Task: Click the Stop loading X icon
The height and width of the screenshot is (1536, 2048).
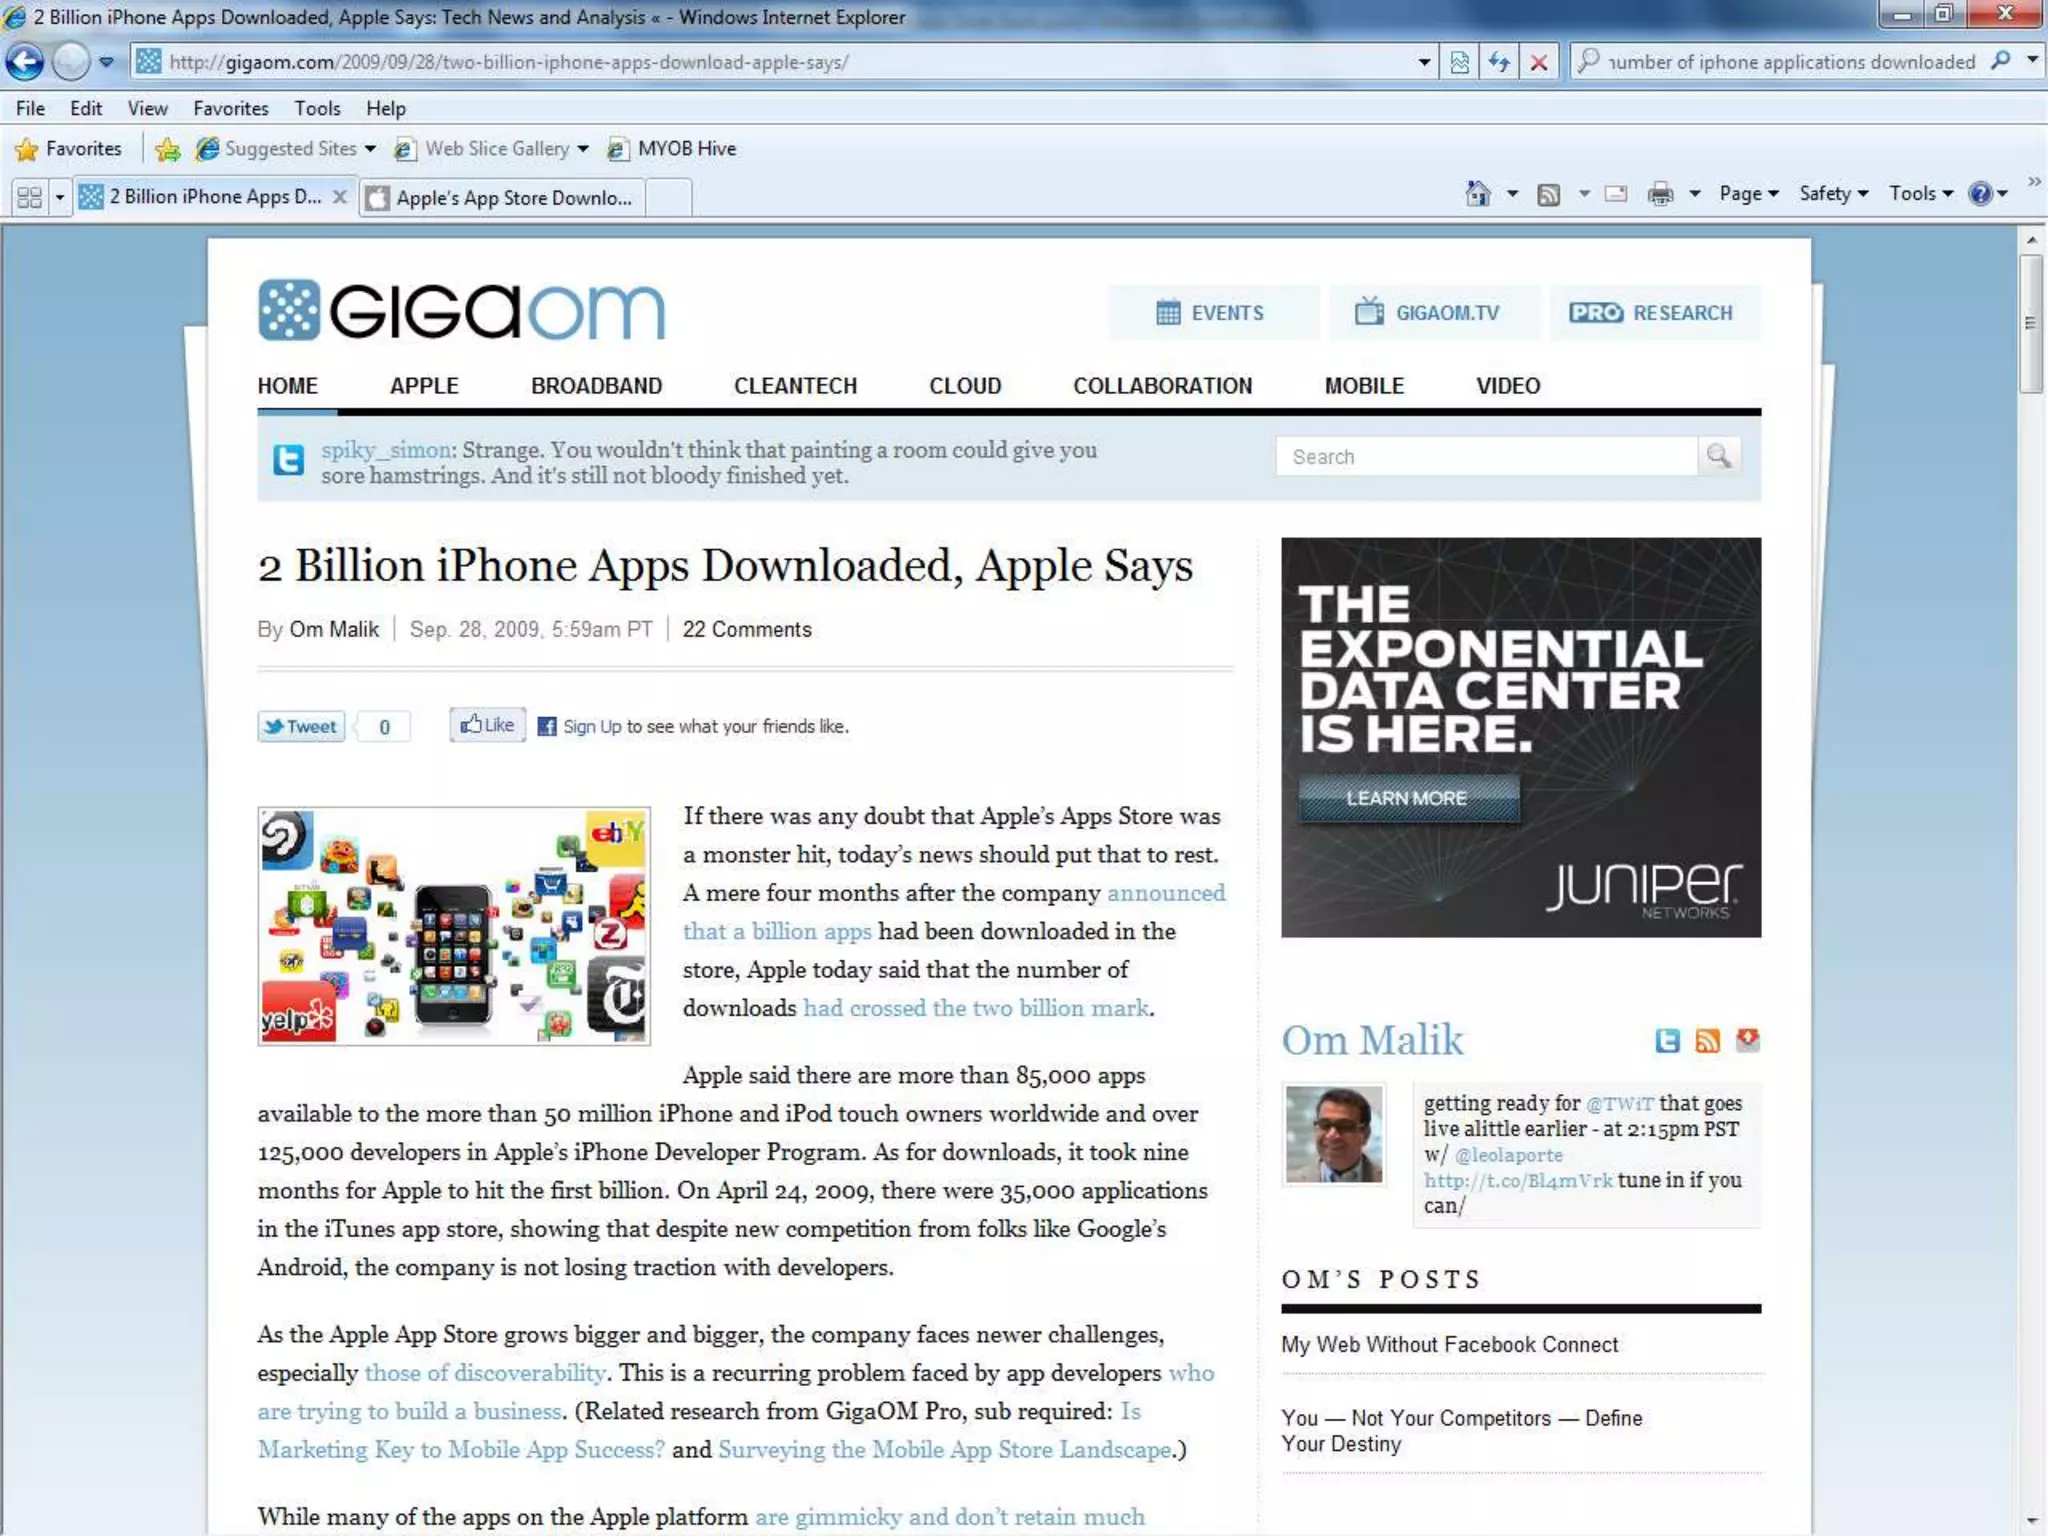Action: (1538, 62)
